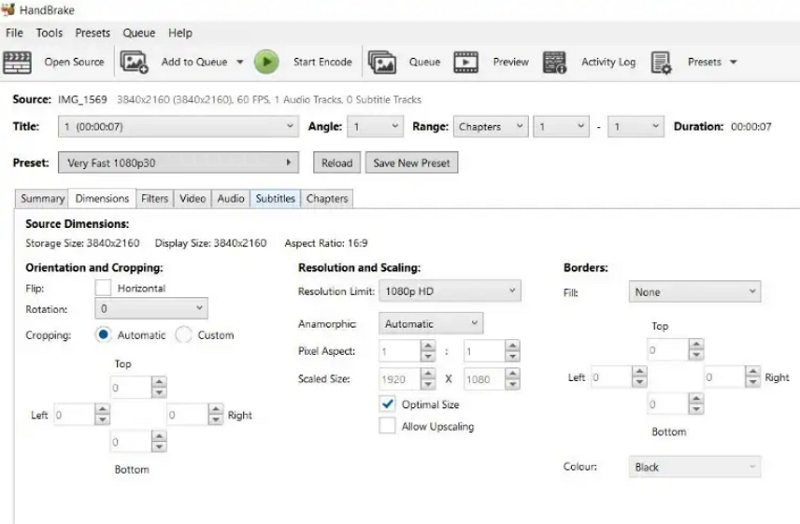Open the start chapter dropdown
Image resolution: width=800 pixels, height=524 pixels.
point(561,127)
